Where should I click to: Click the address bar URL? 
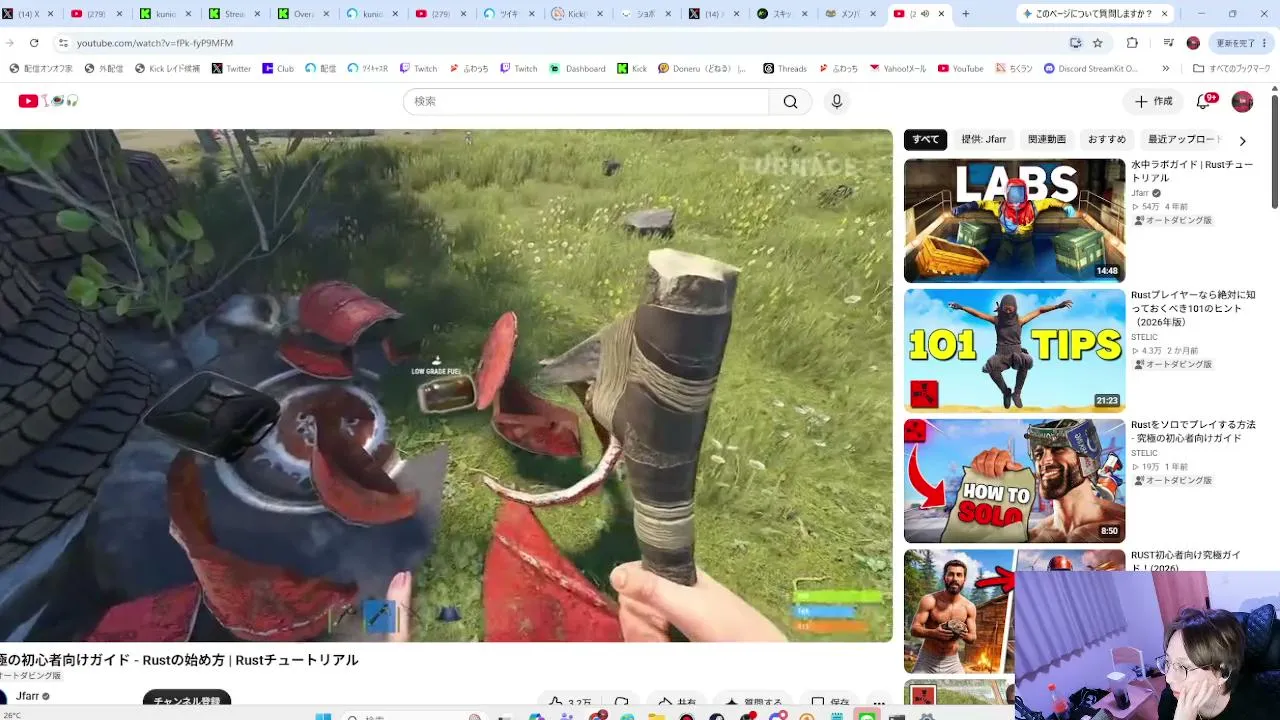[155, 43]
